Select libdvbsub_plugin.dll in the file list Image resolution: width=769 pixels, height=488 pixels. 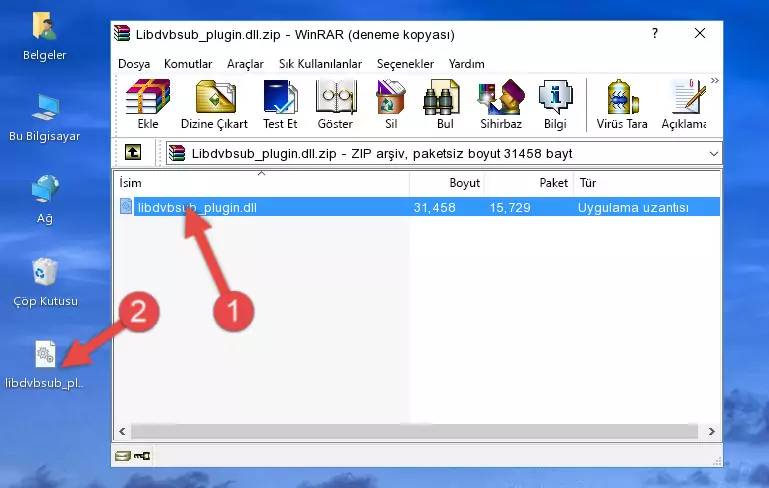[197, 207]
